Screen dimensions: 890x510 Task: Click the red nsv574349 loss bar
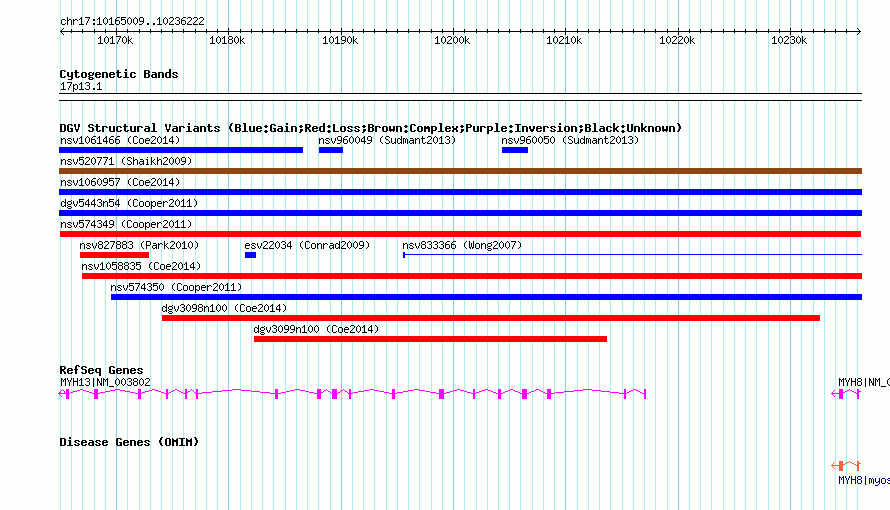tap(460, 234)
